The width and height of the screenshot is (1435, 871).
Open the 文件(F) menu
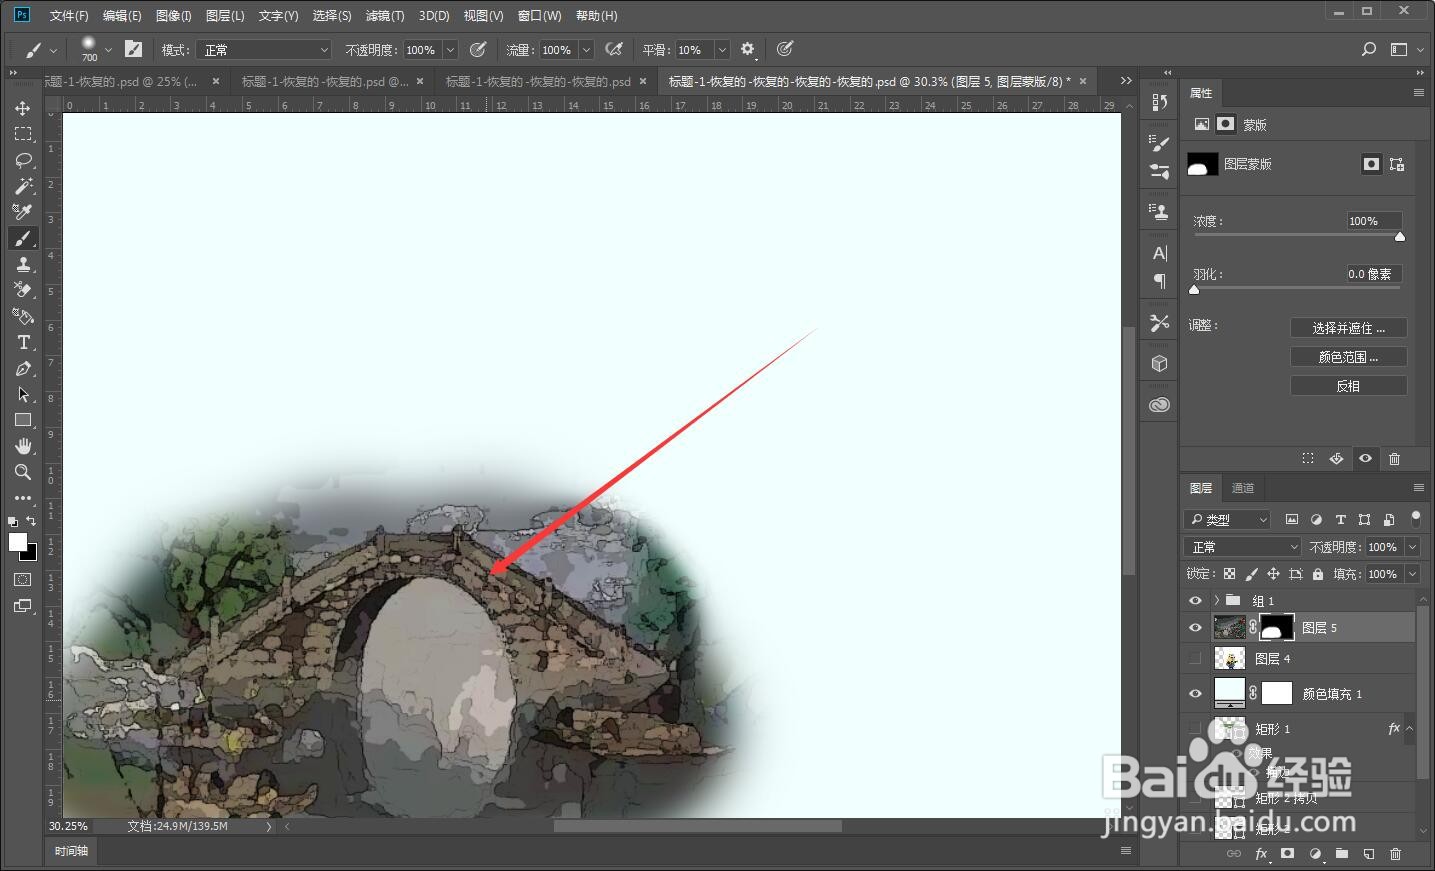(x=69, y=16)
